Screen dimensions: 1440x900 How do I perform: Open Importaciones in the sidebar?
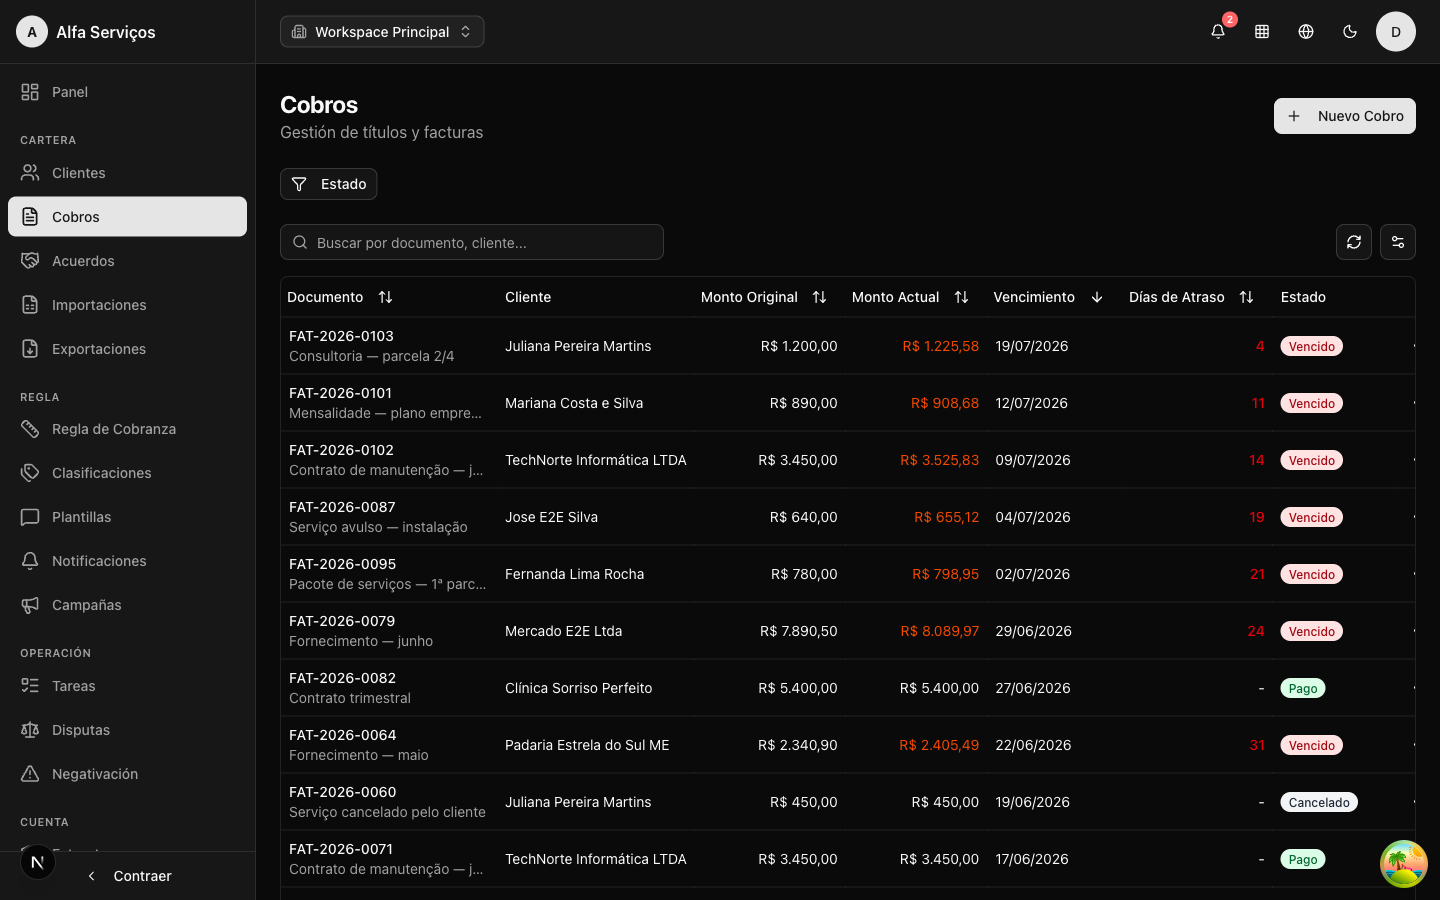click(x=127, y=305)
